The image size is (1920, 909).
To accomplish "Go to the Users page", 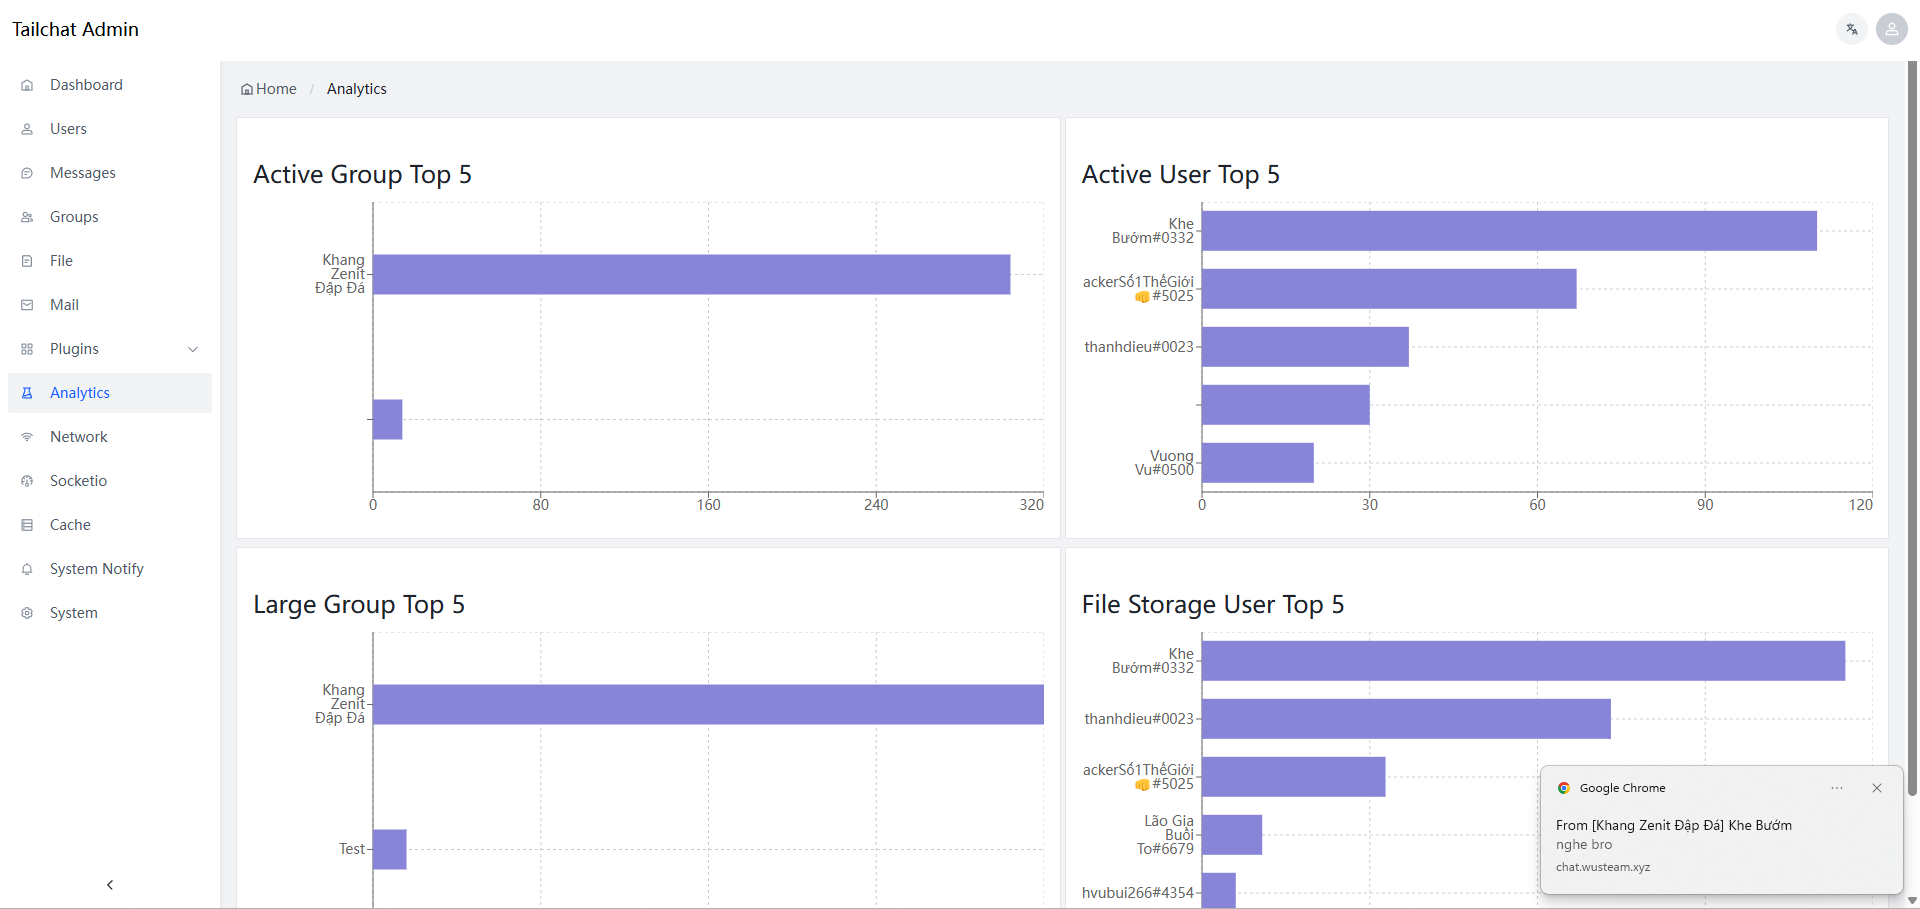I will tap(68, 129).
